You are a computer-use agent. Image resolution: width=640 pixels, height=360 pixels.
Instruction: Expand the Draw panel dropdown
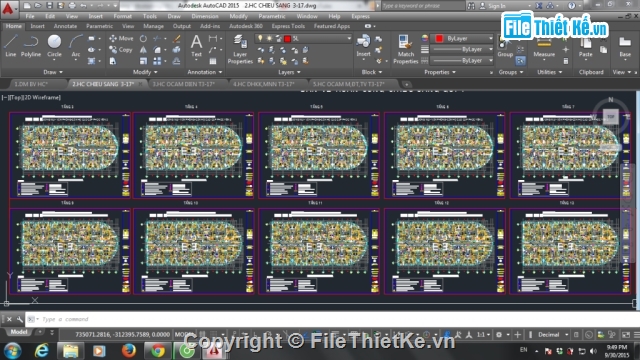pyautogui.click(x=53, y=72)
